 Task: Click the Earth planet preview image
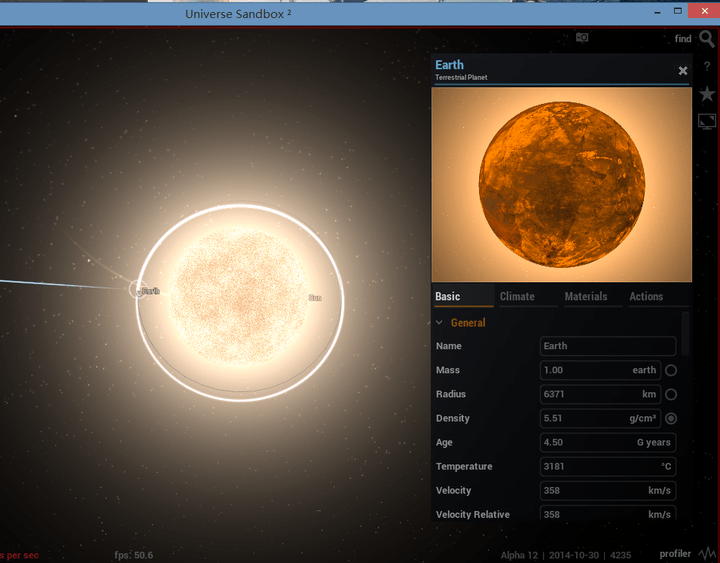(561, 184)
